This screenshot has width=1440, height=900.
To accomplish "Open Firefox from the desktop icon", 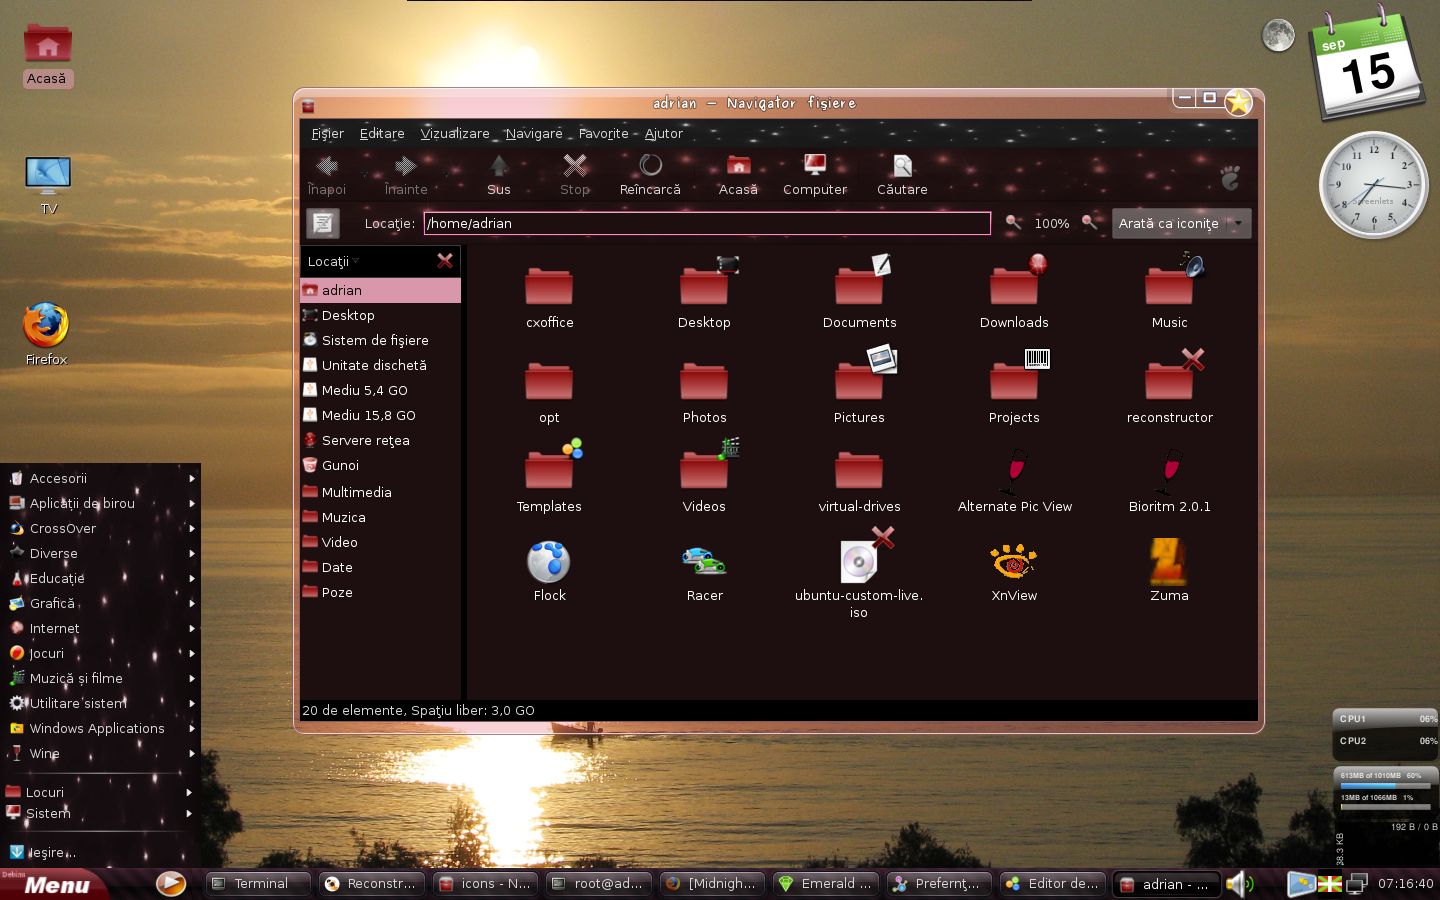I will click(46, 326).
